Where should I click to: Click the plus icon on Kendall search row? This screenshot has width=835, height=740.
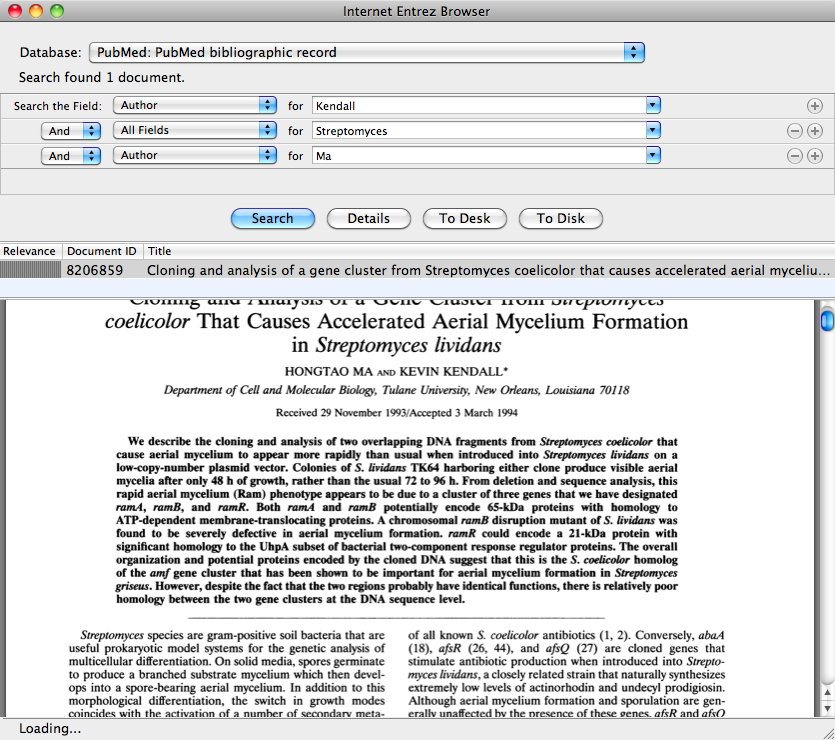(814, 105)
